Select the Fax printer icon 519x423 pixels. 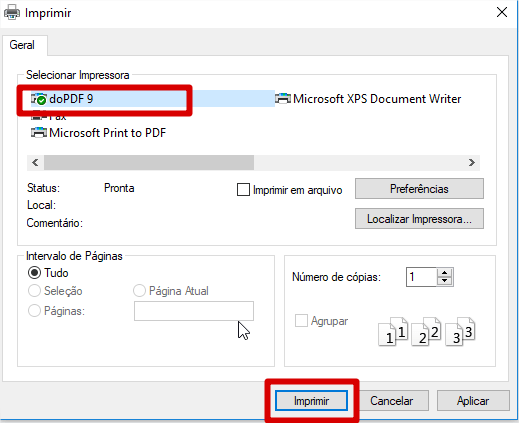pos(39,117)
